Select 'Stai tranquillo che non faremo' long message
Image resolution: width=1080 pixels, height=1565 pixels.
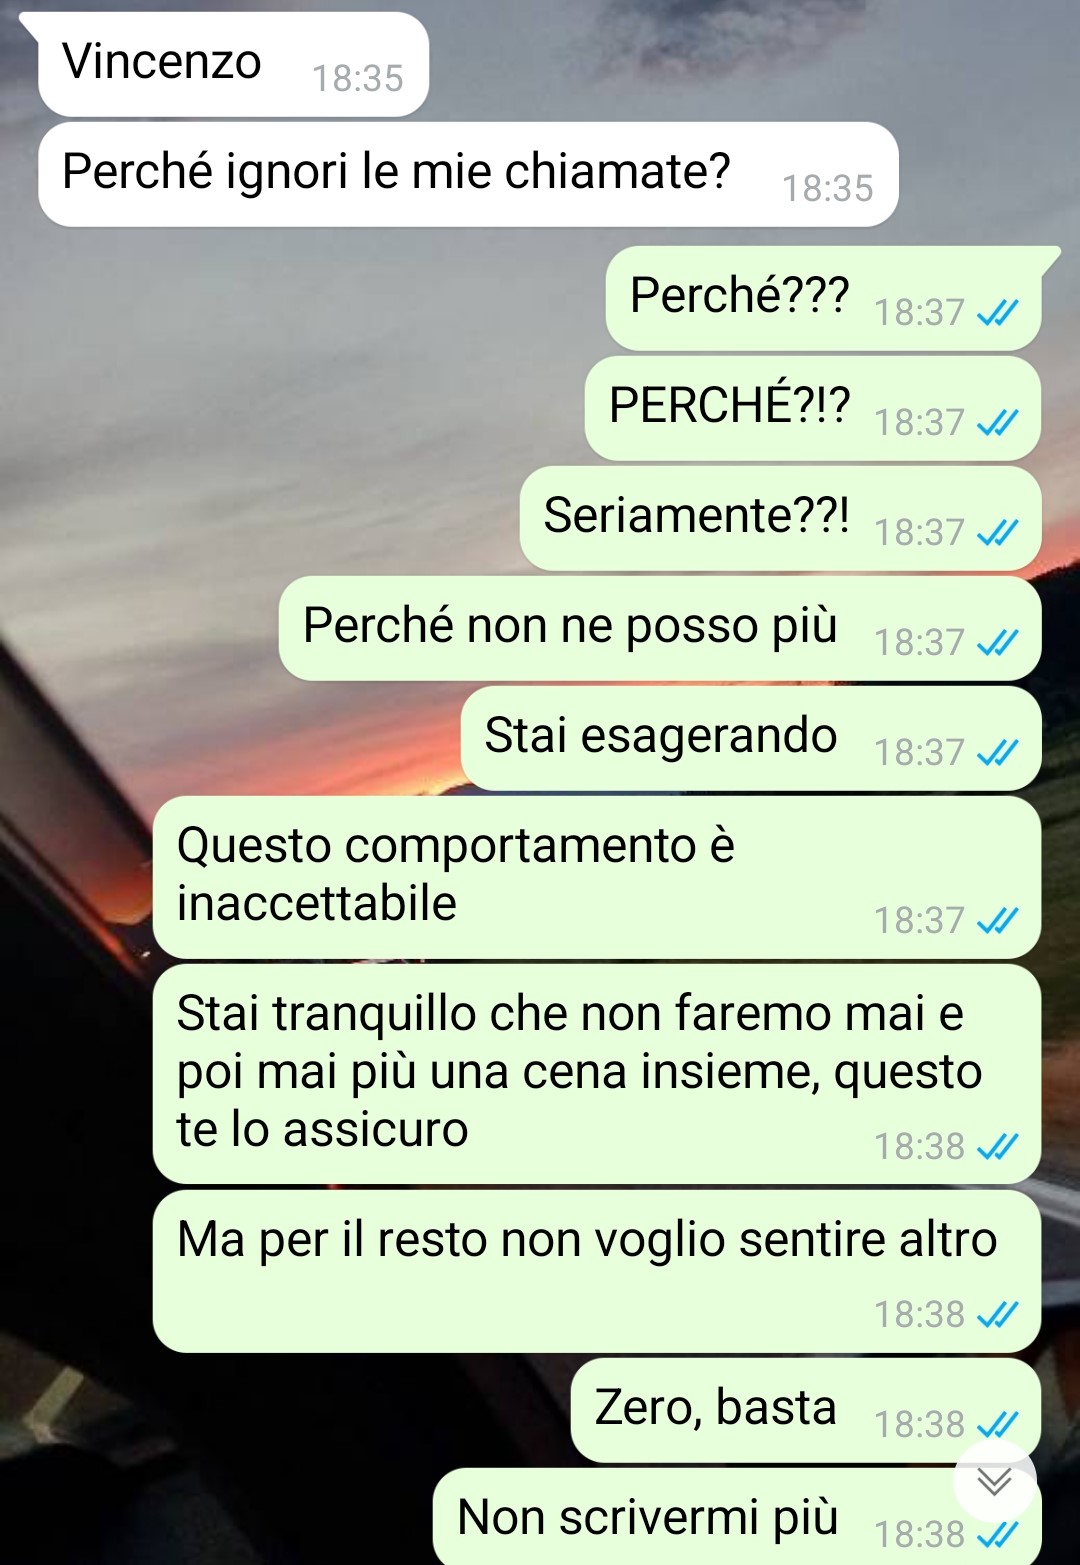point(597,1074)
